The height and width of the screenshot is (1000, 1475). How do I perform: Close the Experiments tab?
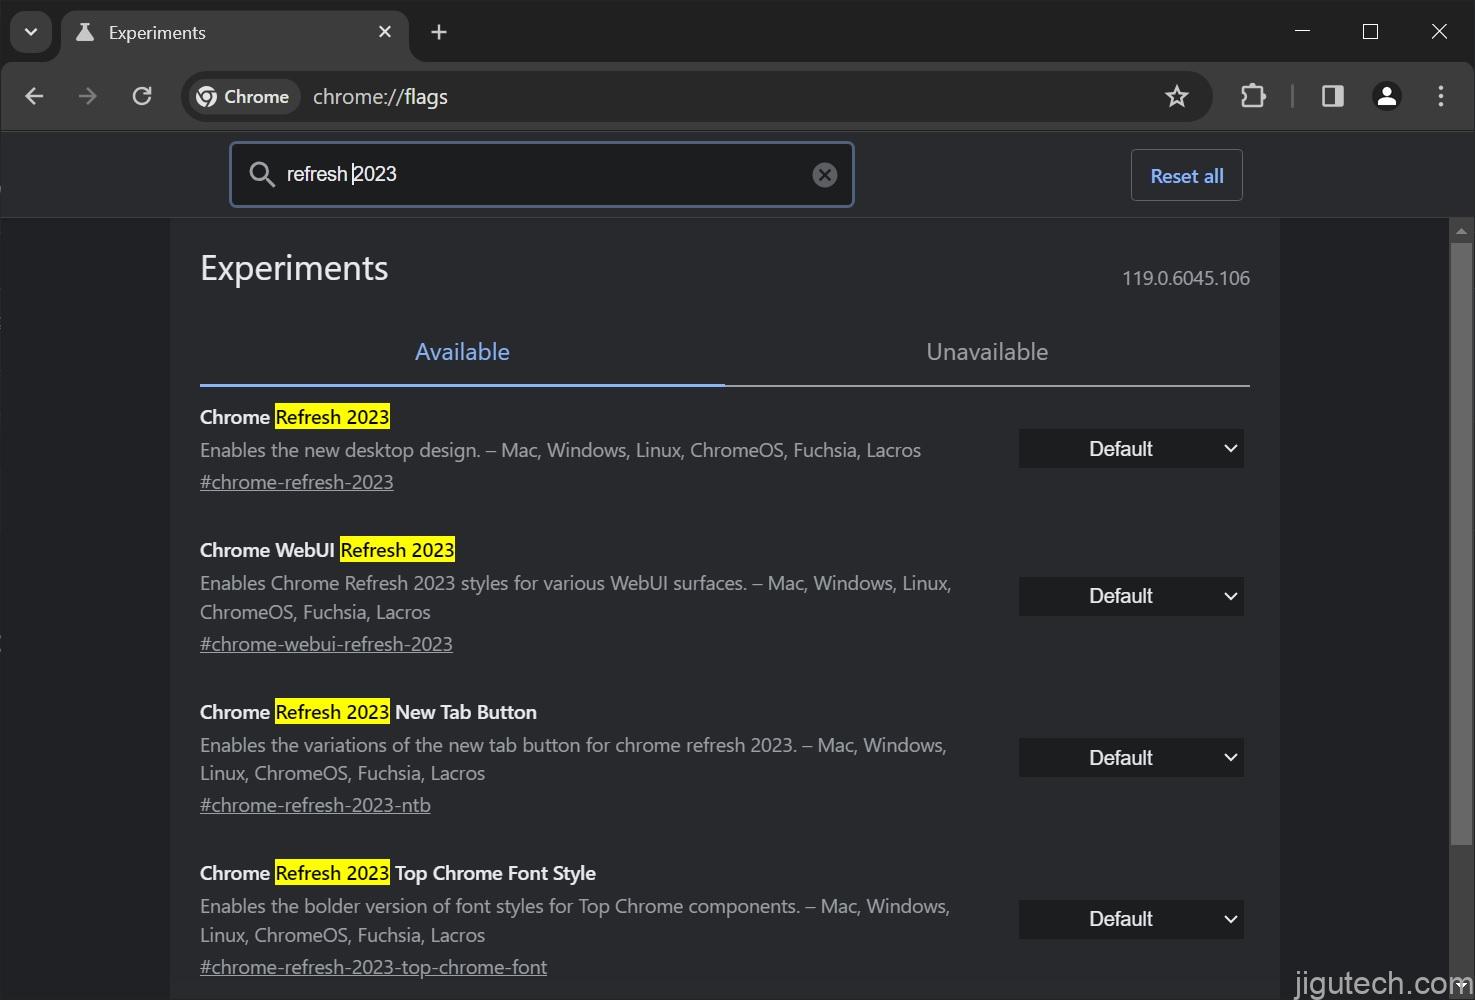pos(385,32)
